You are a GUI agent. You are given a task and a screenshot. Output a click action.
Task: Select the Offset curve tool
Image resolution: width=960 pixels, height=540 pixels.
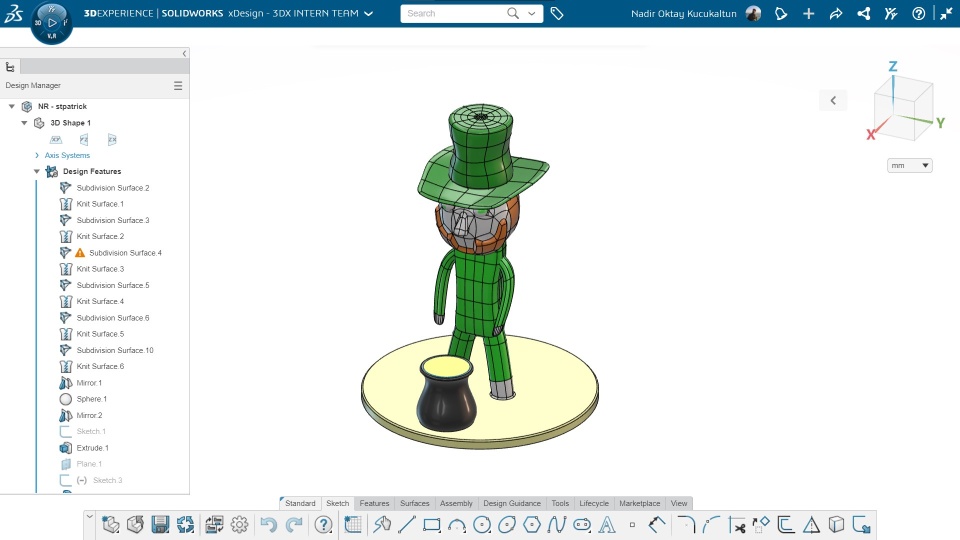(786, 525)
